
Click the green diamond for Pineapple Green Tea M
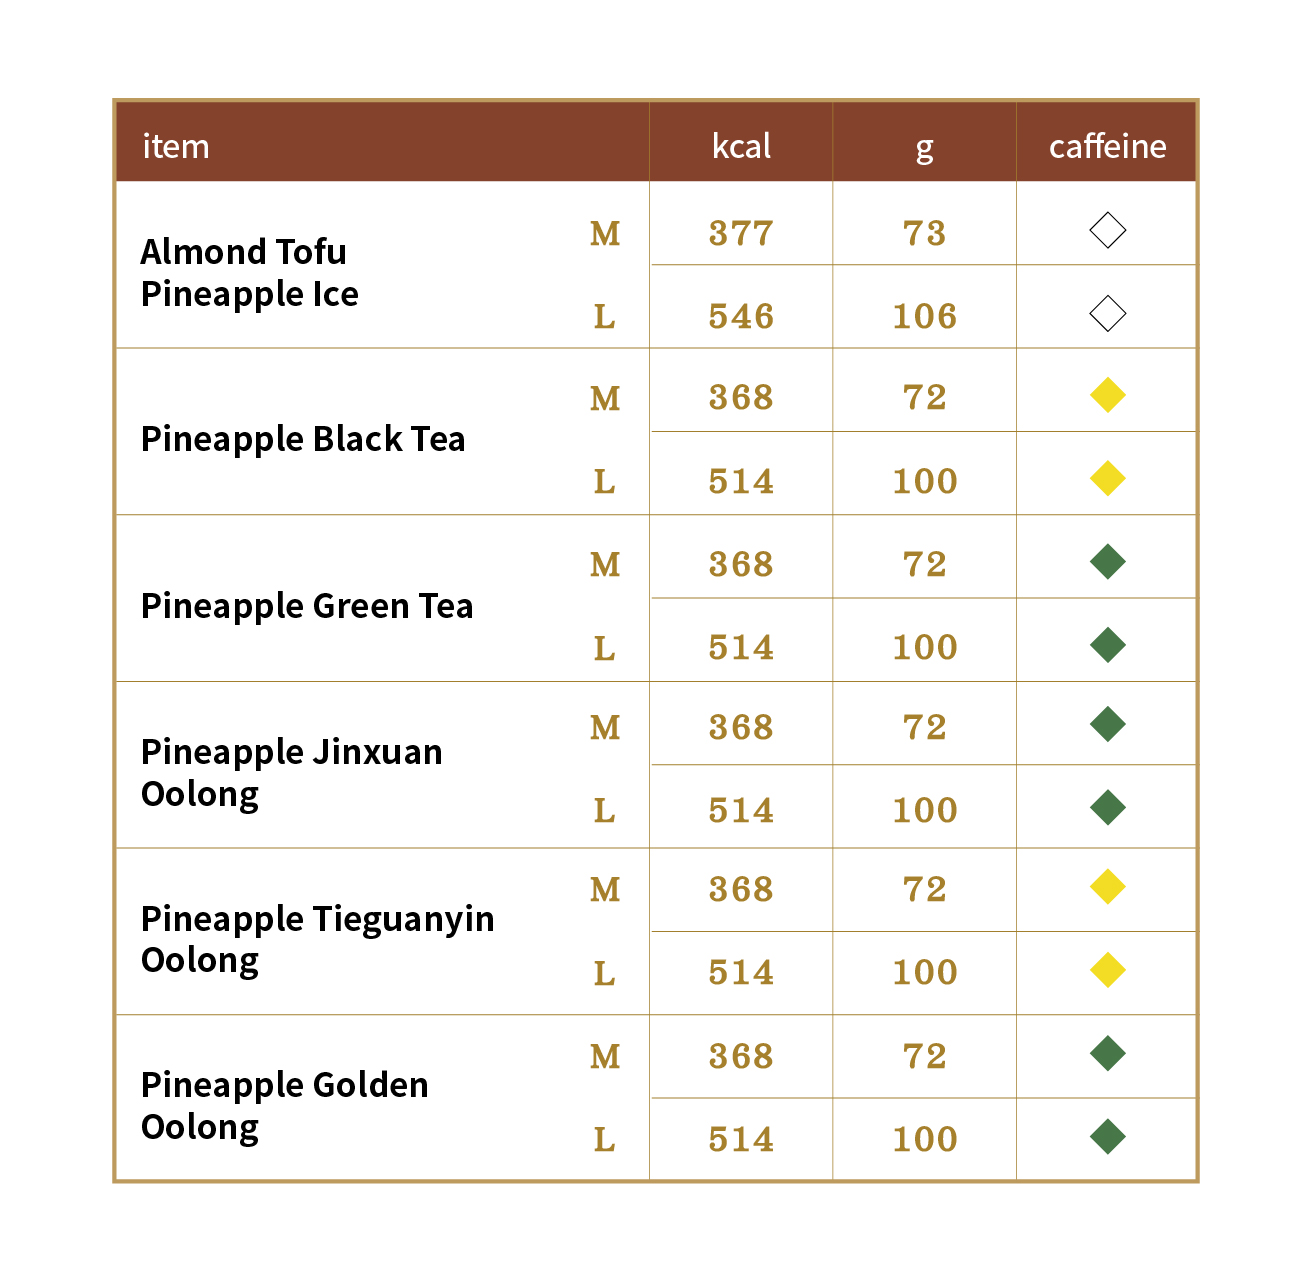point(1107,562)
